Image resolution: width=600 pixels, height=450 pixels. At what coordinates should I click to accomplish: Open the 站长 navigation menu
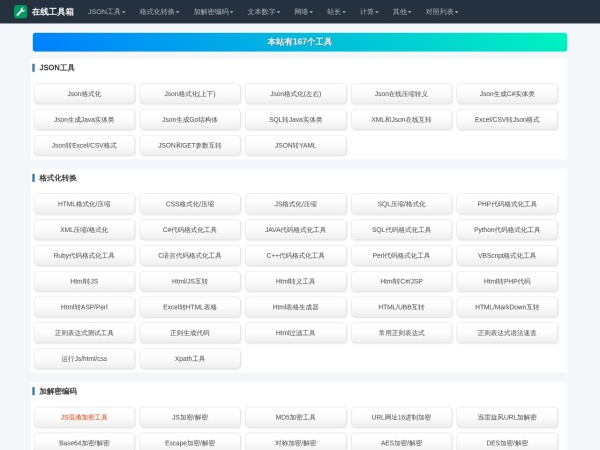point(337,12)
